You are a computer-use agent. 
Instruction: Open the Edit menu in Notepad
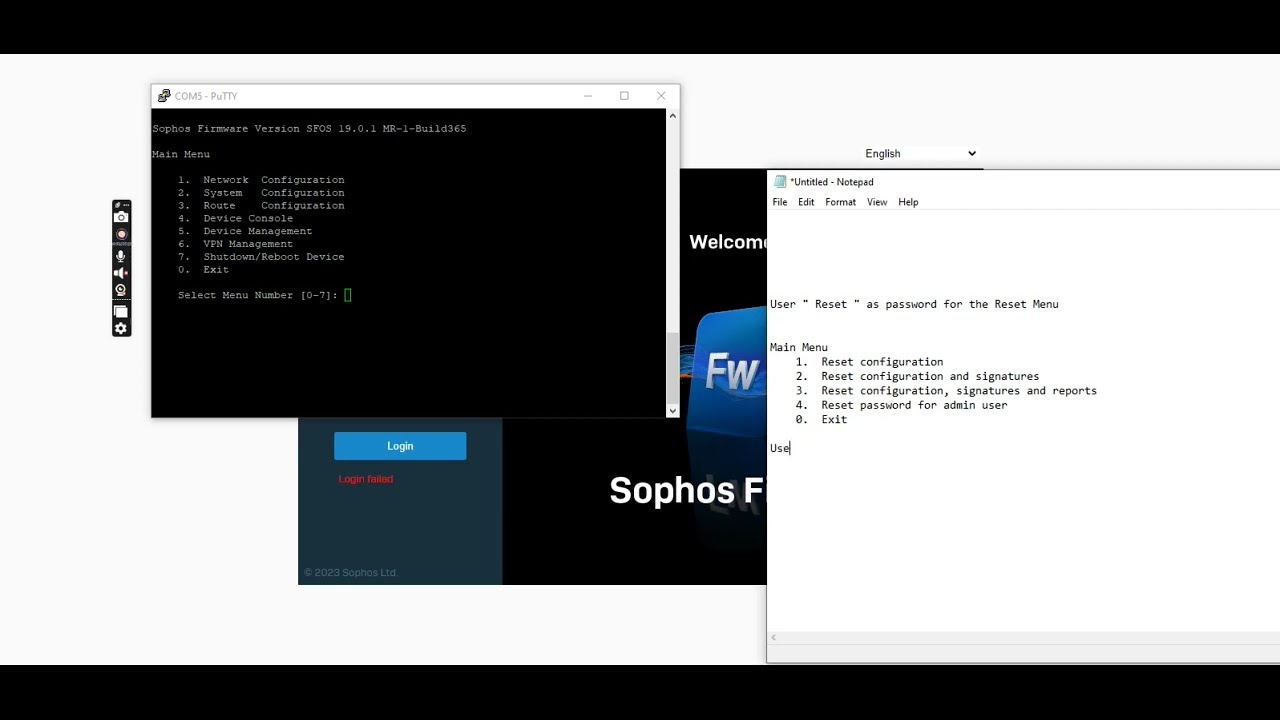(x=806, y=202)
